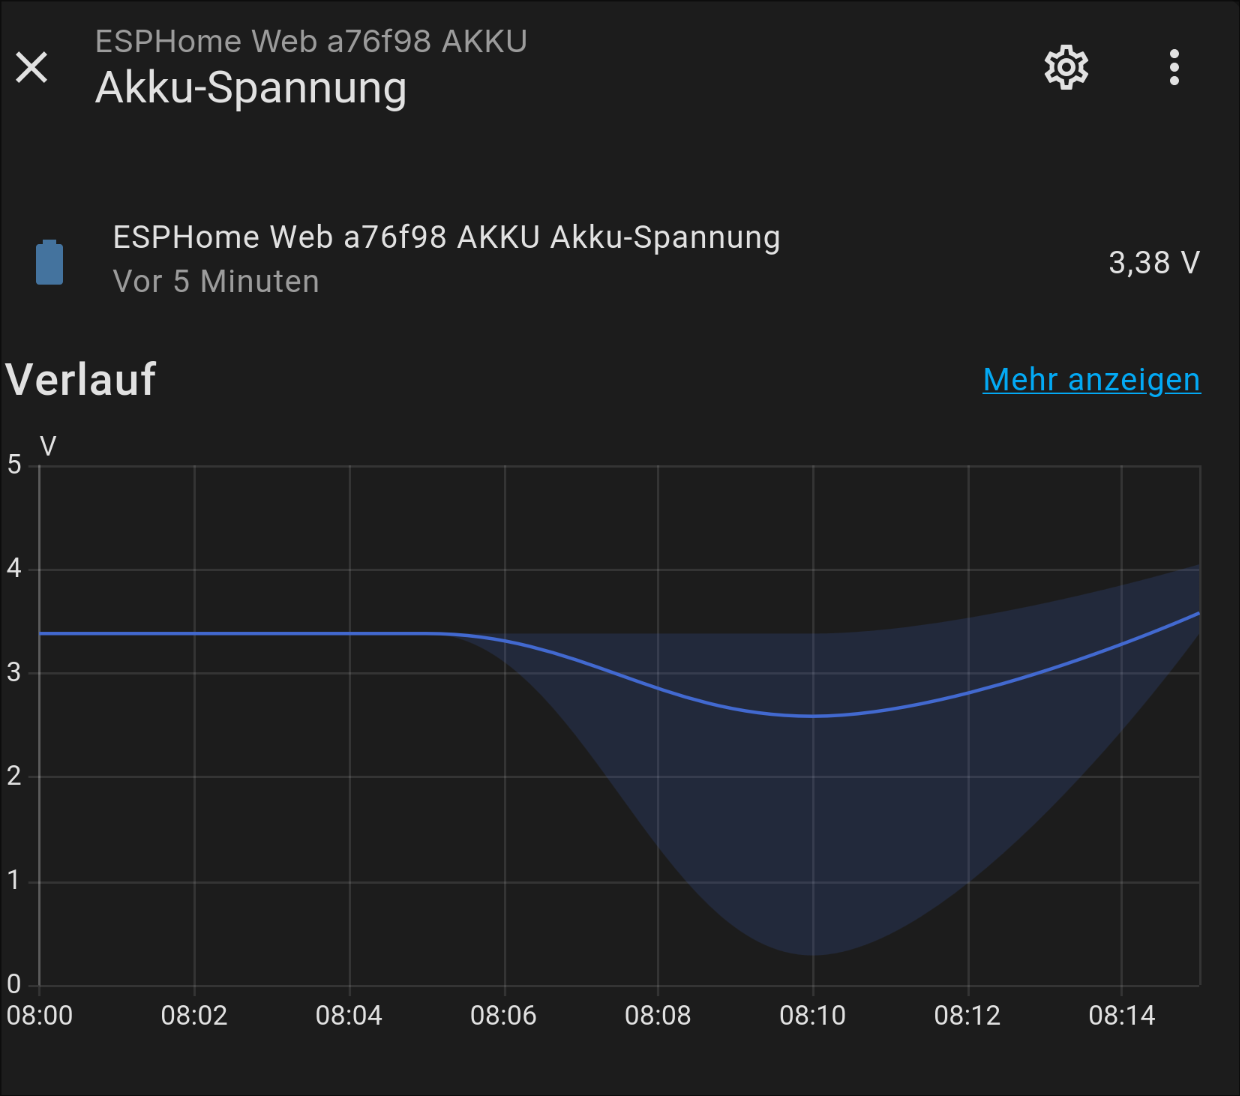The width and height of the screenshot is (1240, 1096).
Task: Click the voltage line's lowest point
Action: [x=812, y=716]
